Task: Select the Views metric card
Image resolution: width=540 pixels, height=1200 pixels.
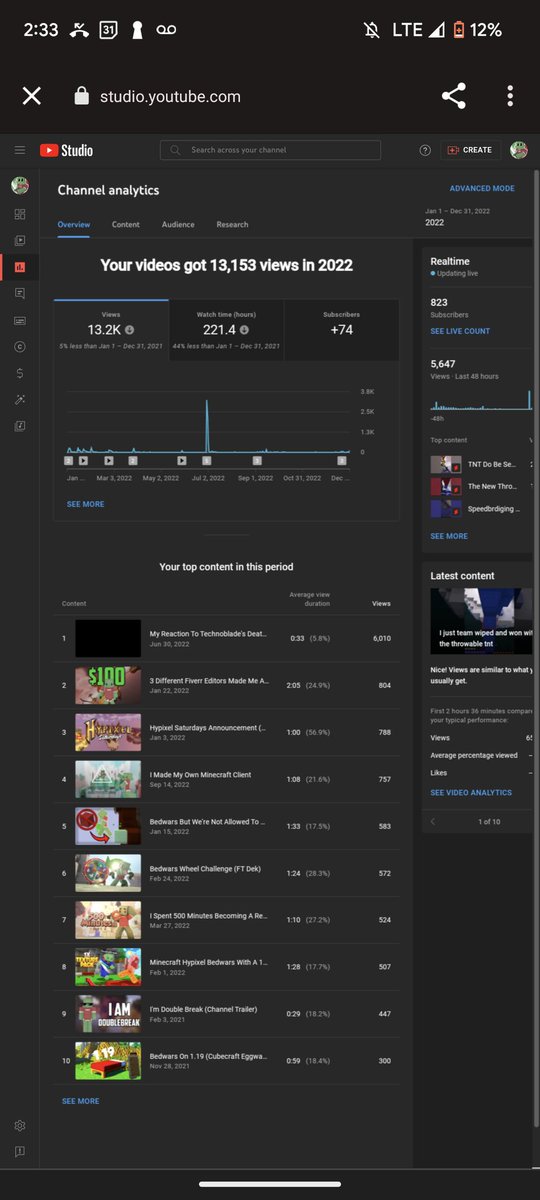Action: pos(111,330)
